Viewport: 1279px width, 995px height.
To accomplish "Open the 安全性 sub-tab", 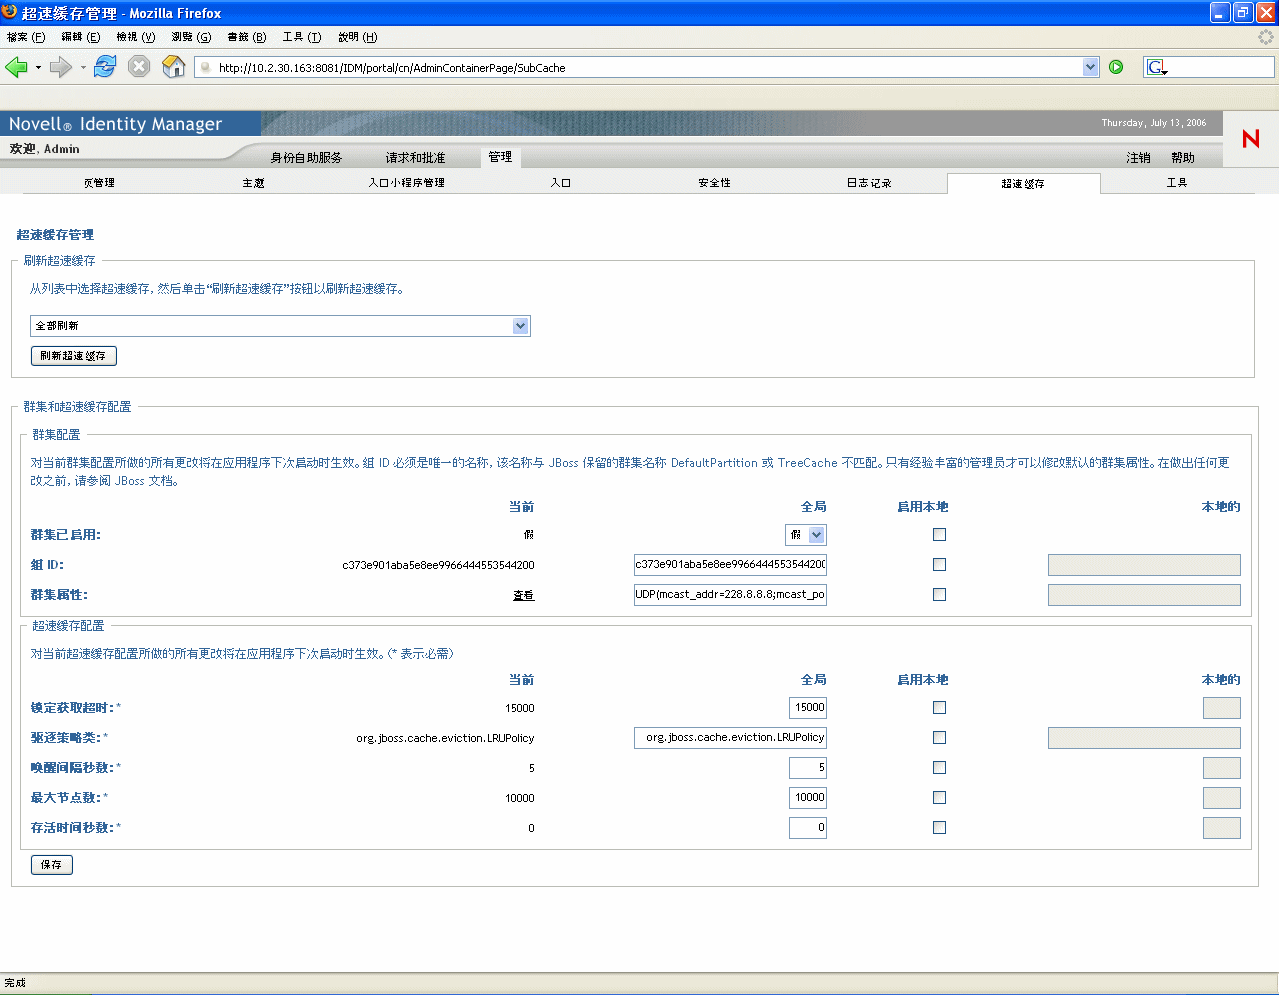I will (715, 183).
